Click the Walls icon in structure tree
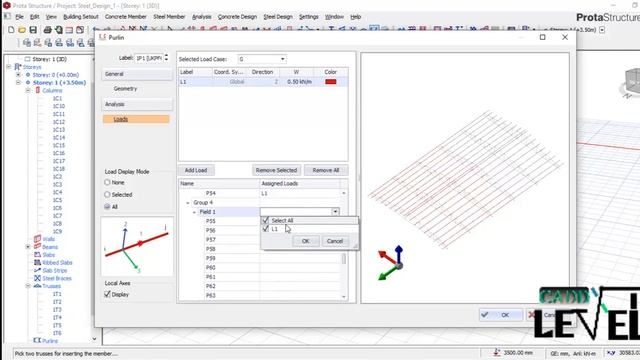 38,239
